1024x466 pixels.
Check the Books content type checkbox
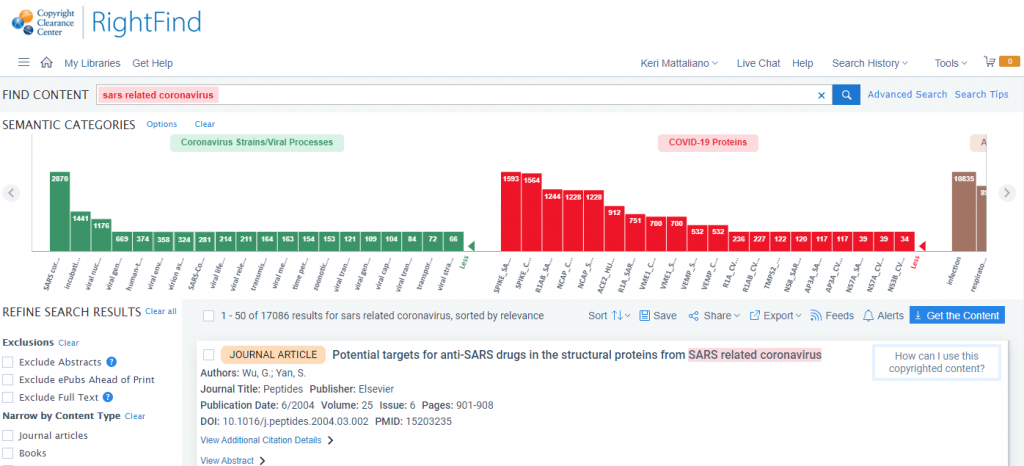pos(8,454)
